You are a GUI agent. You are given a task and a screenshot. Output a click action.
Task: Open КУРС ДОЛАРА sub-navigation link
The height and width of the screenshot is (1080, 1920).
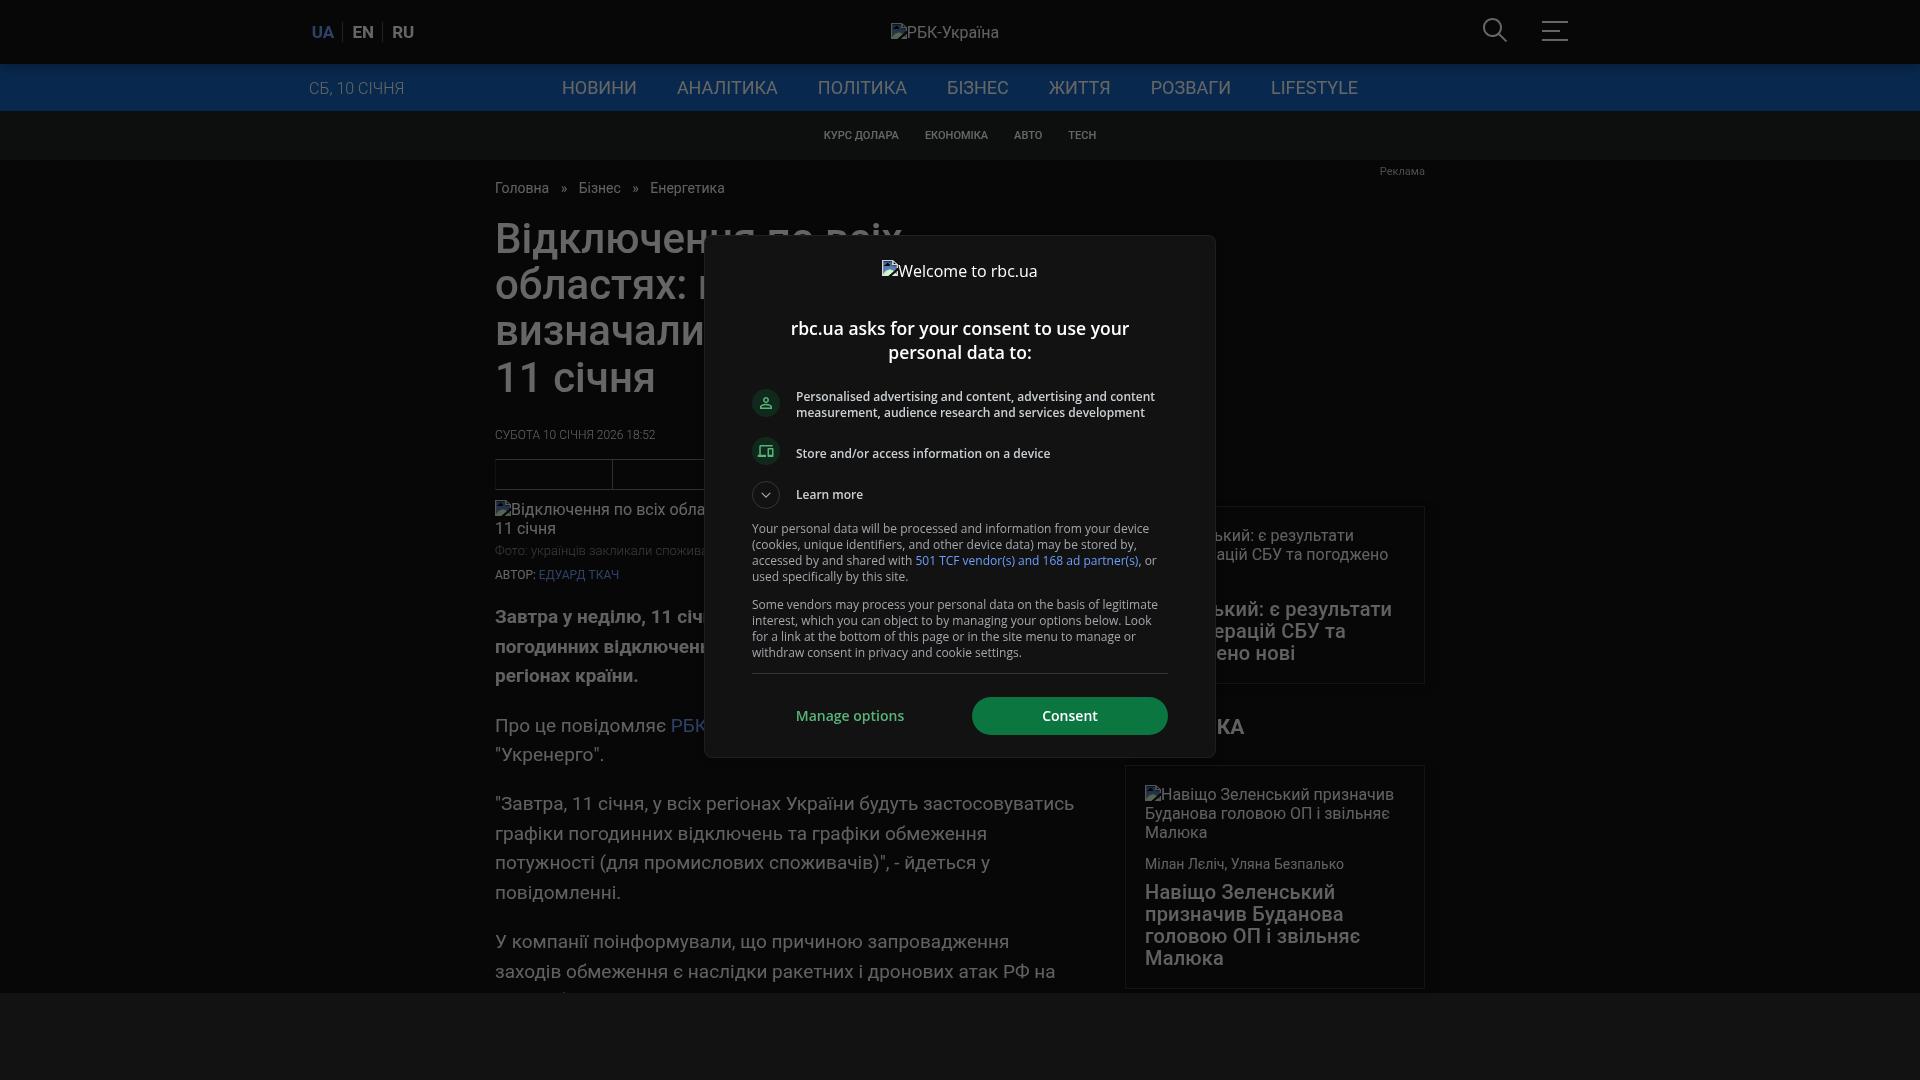click(x=861, y=135)
